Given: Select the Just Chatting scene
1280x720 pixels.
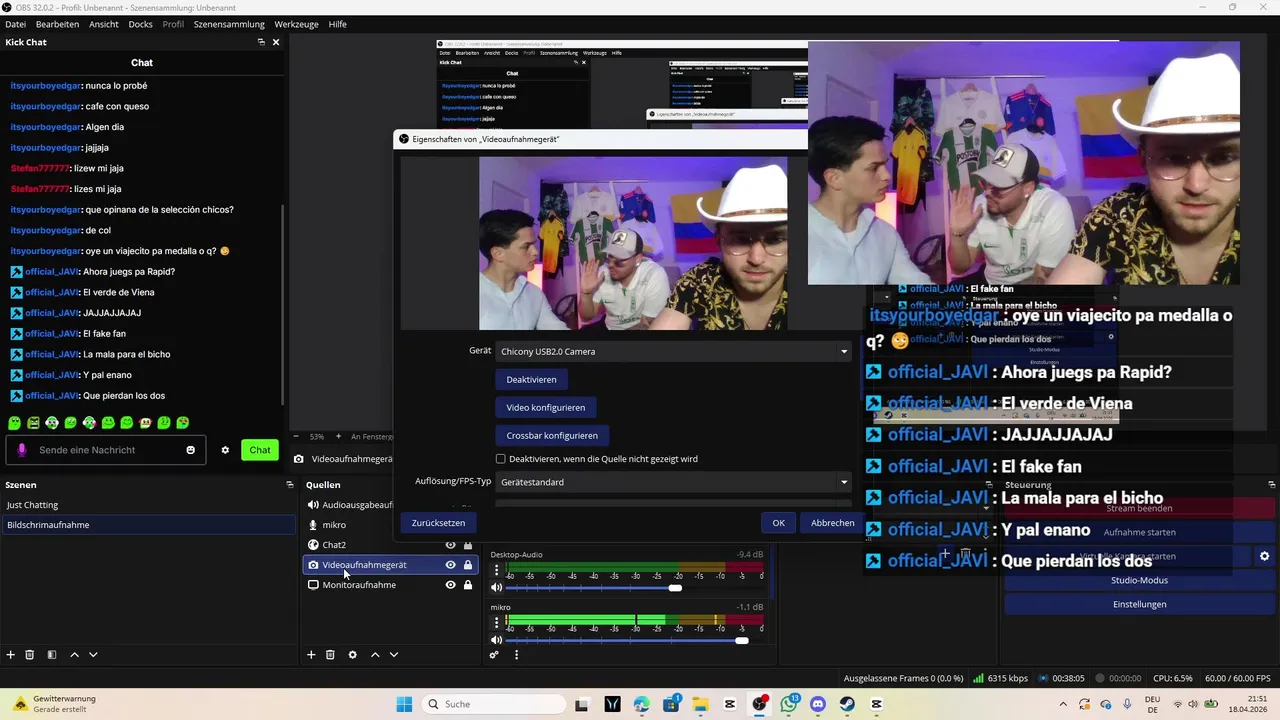Looking at the screenshot, I should (148, 505).
